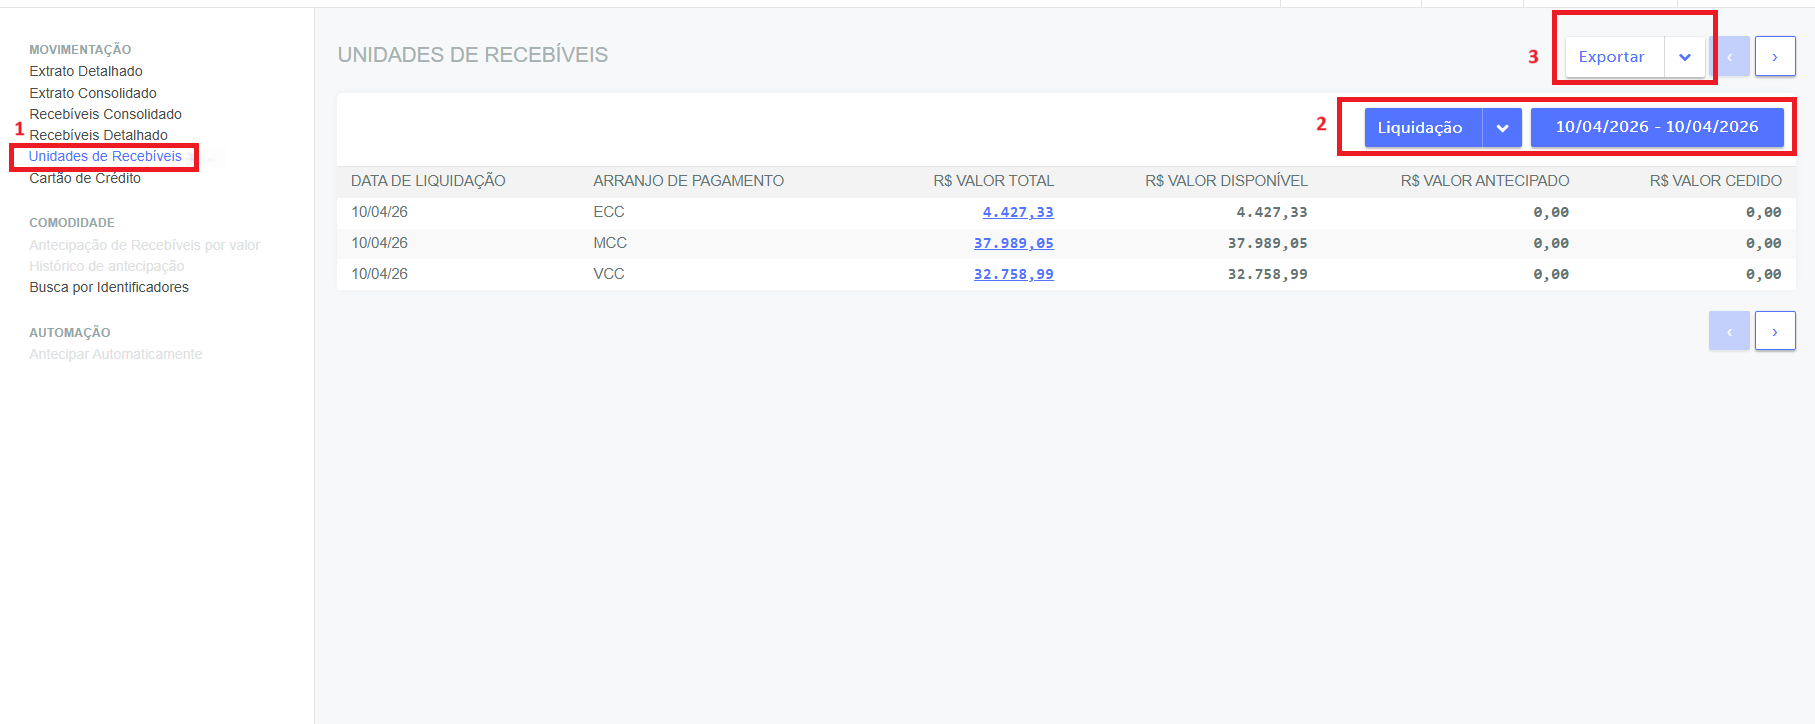
Task: Click the AUTOMAÇÃO section heading
Action: click(x=70, y=333)
